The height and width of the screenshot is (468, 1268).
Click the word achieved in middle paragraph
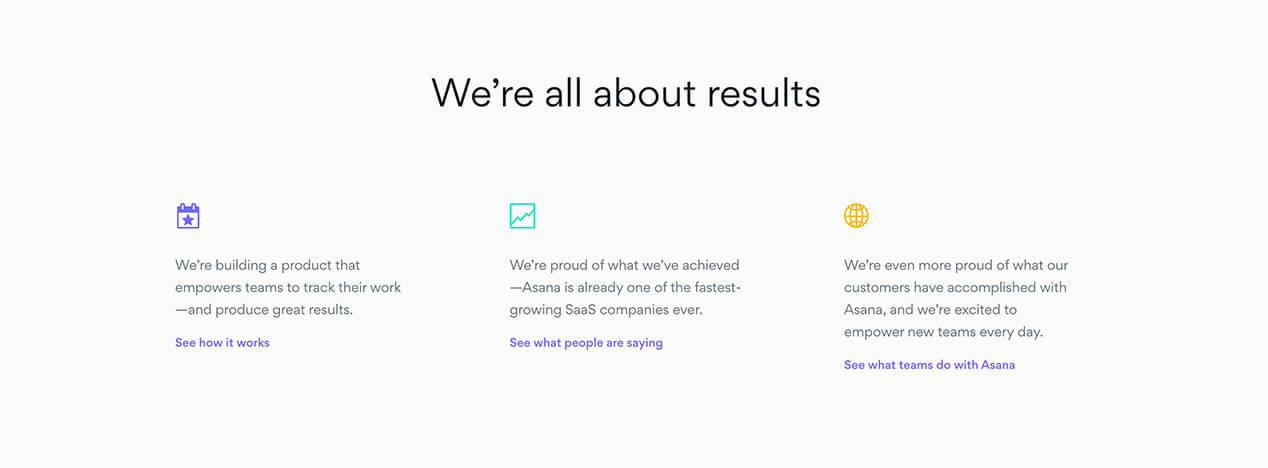[709, 265]
